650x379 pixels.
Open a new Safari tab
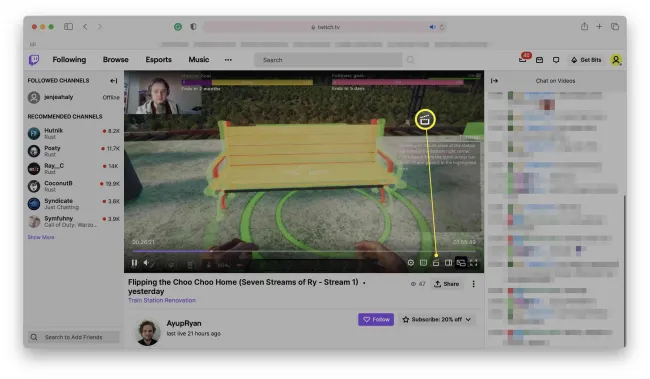click(599, 27)
